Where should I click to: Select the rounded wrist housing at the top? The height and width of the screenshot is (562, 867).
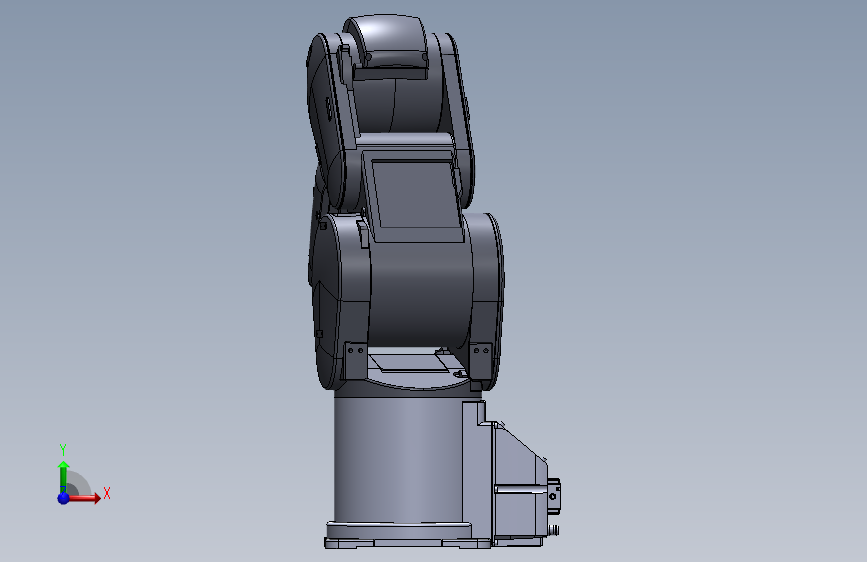(387, 40)
